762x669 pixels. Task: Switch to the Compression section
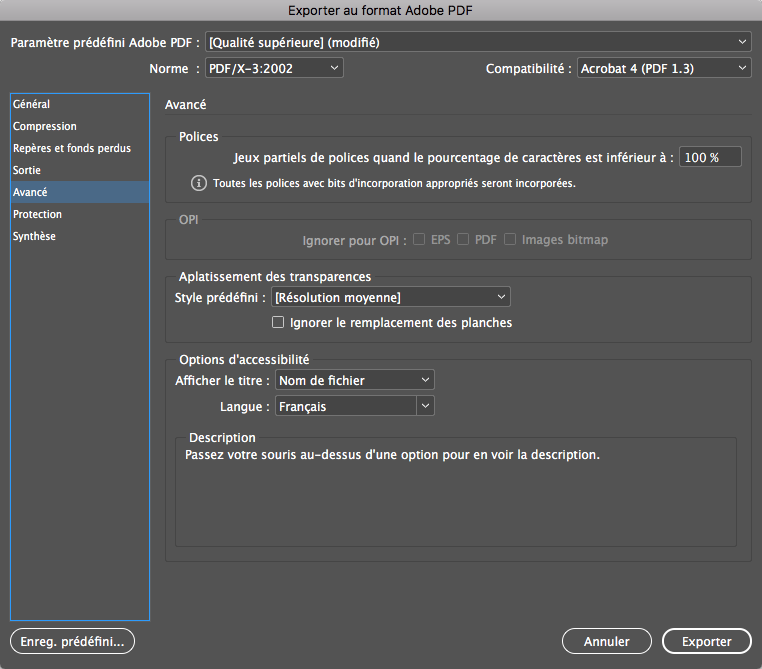[45, 126]
